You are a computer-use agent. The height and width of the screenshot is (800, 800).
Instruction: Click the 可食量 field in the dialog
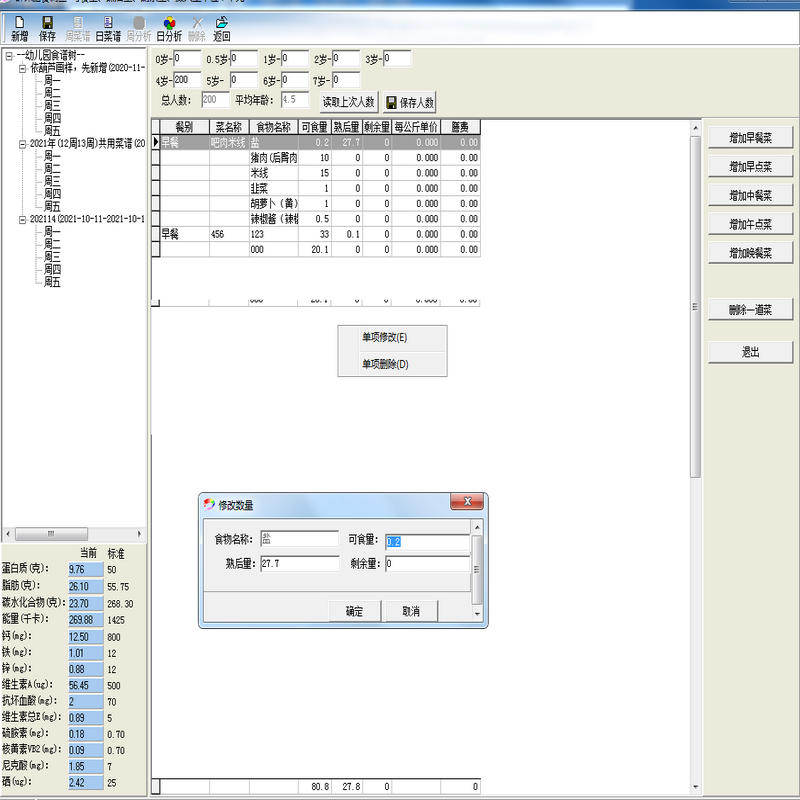pyautogui.click(x=427, y=542)
